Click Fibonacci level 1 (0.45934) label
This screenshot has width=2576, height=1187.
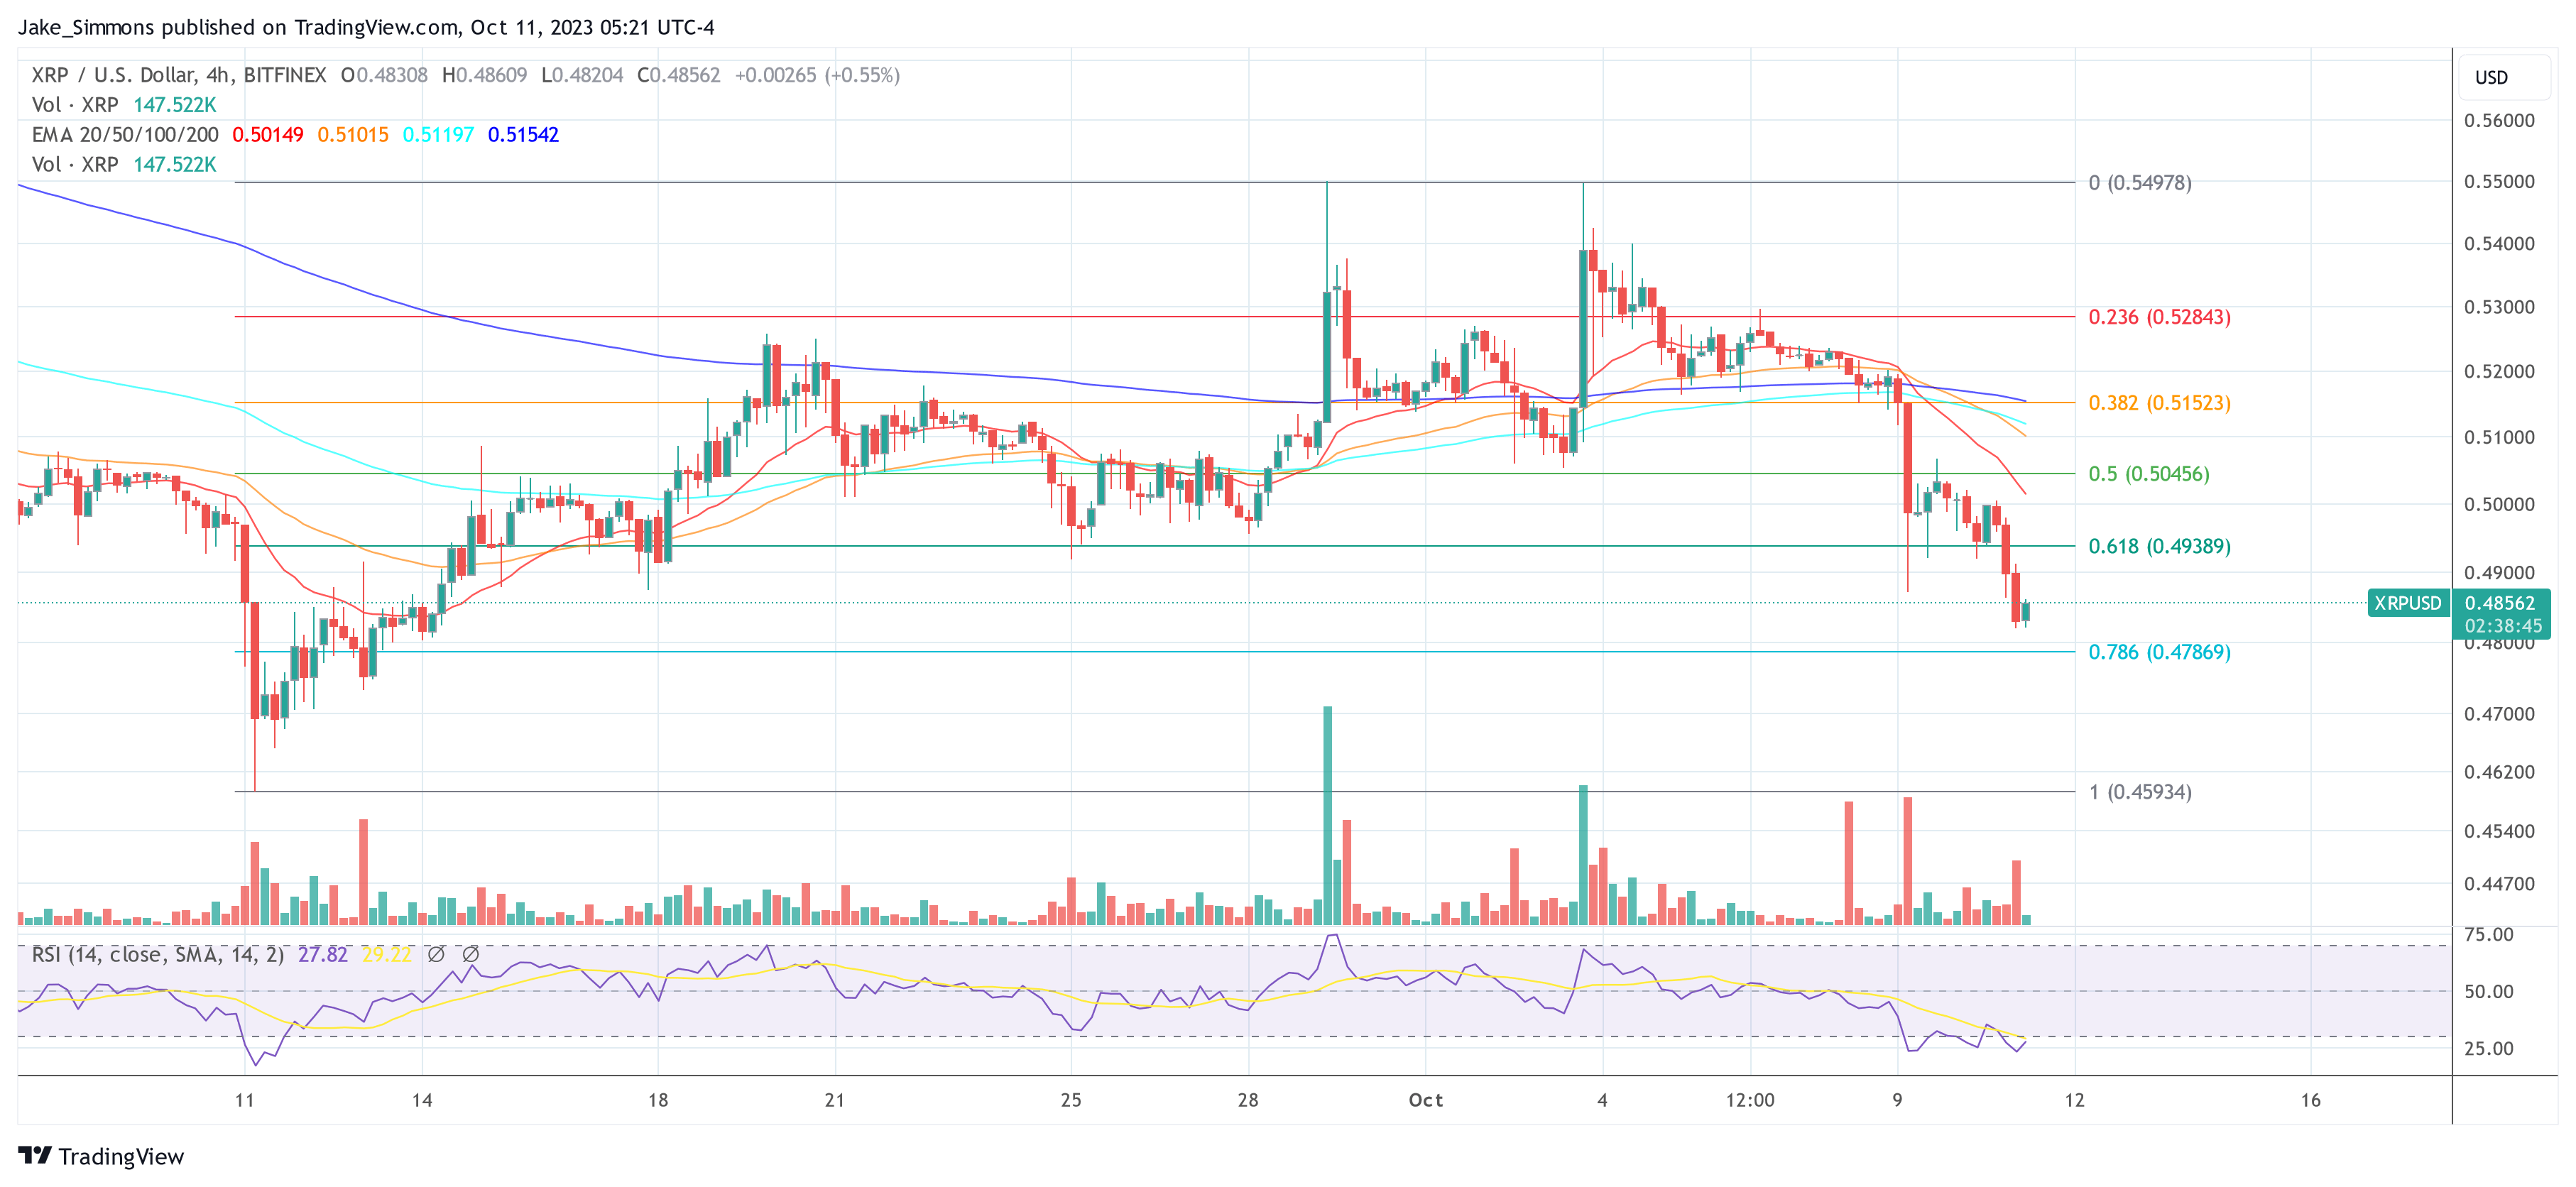point(2139,792)
